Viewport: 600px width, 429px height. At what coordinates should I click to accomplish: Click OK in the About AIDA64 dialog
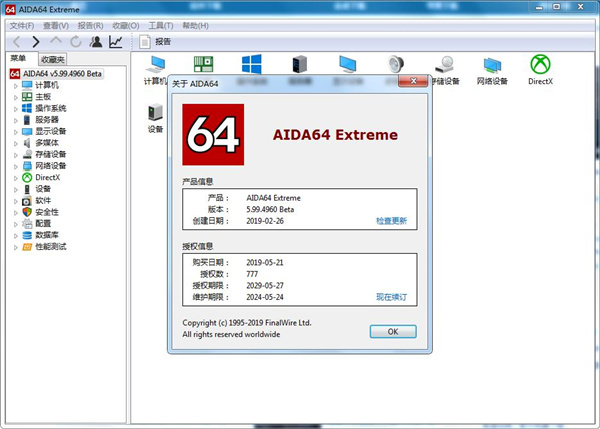tap(393, 331)
